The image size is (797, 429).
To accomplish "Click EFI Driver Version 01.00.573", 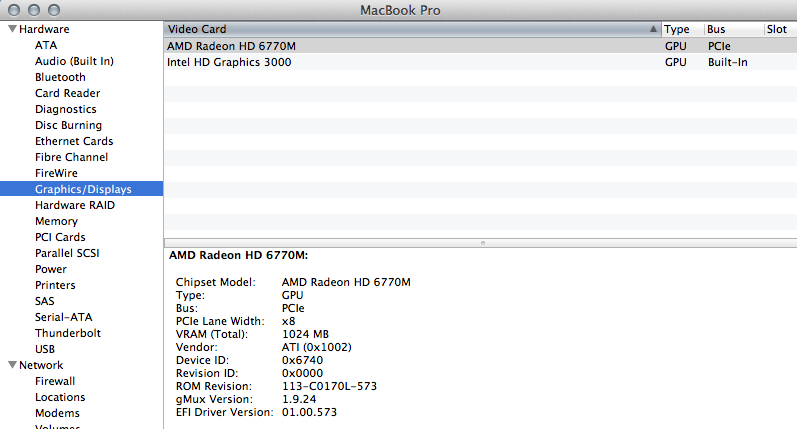I will pyautogui.click(x=310, y=412).
